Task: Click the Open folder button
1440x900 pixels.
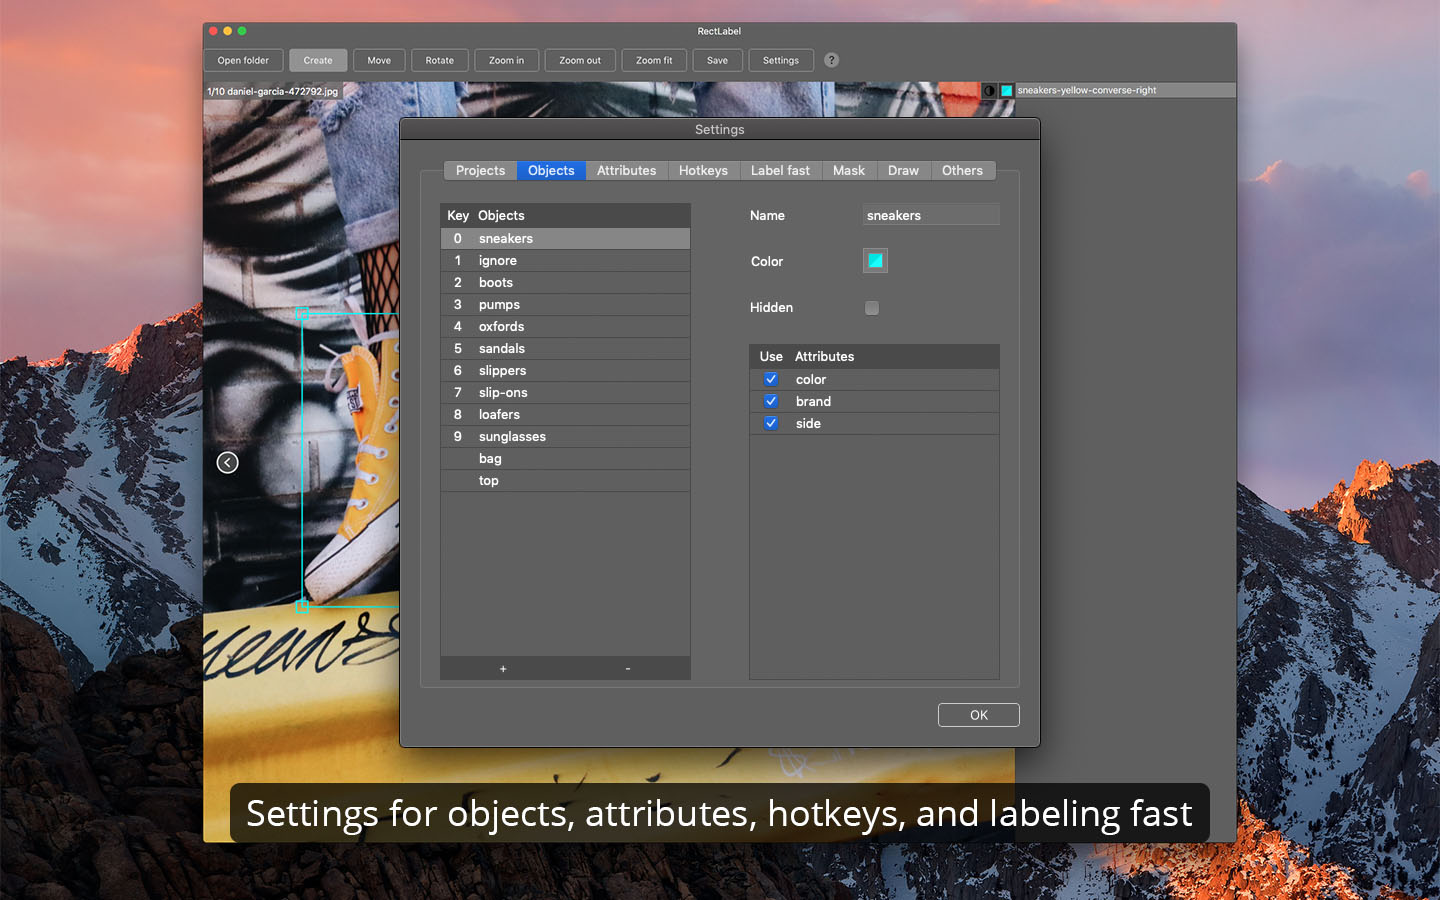Action: [243, 60]
